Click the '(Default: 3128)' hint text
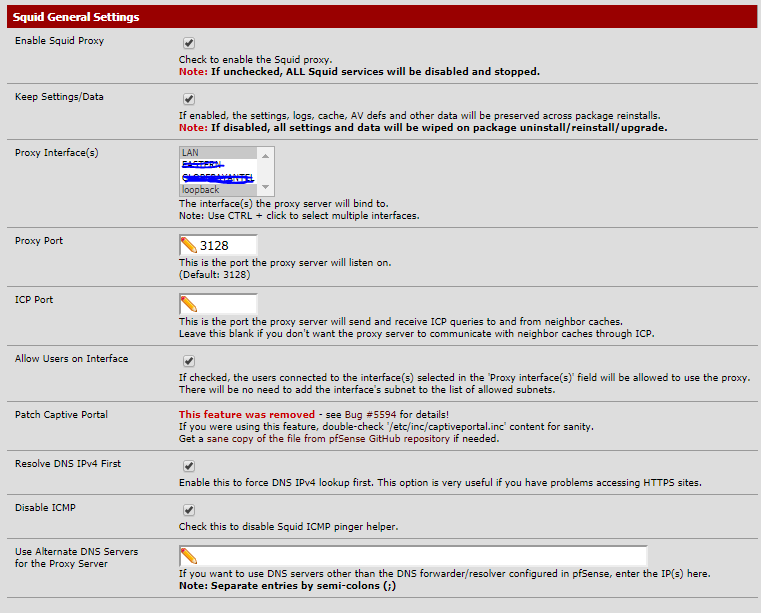 point(215,275)
